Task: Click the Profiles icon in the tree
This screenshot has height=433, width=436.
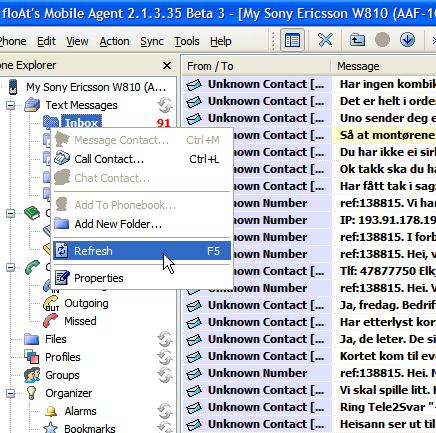Action: [x=32, y=357]
